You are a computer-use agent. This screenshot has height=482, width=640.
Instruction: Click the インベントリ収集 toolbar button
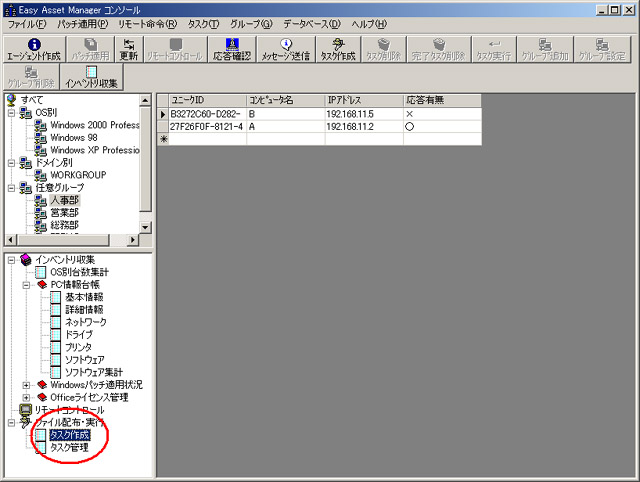(91, 77)
